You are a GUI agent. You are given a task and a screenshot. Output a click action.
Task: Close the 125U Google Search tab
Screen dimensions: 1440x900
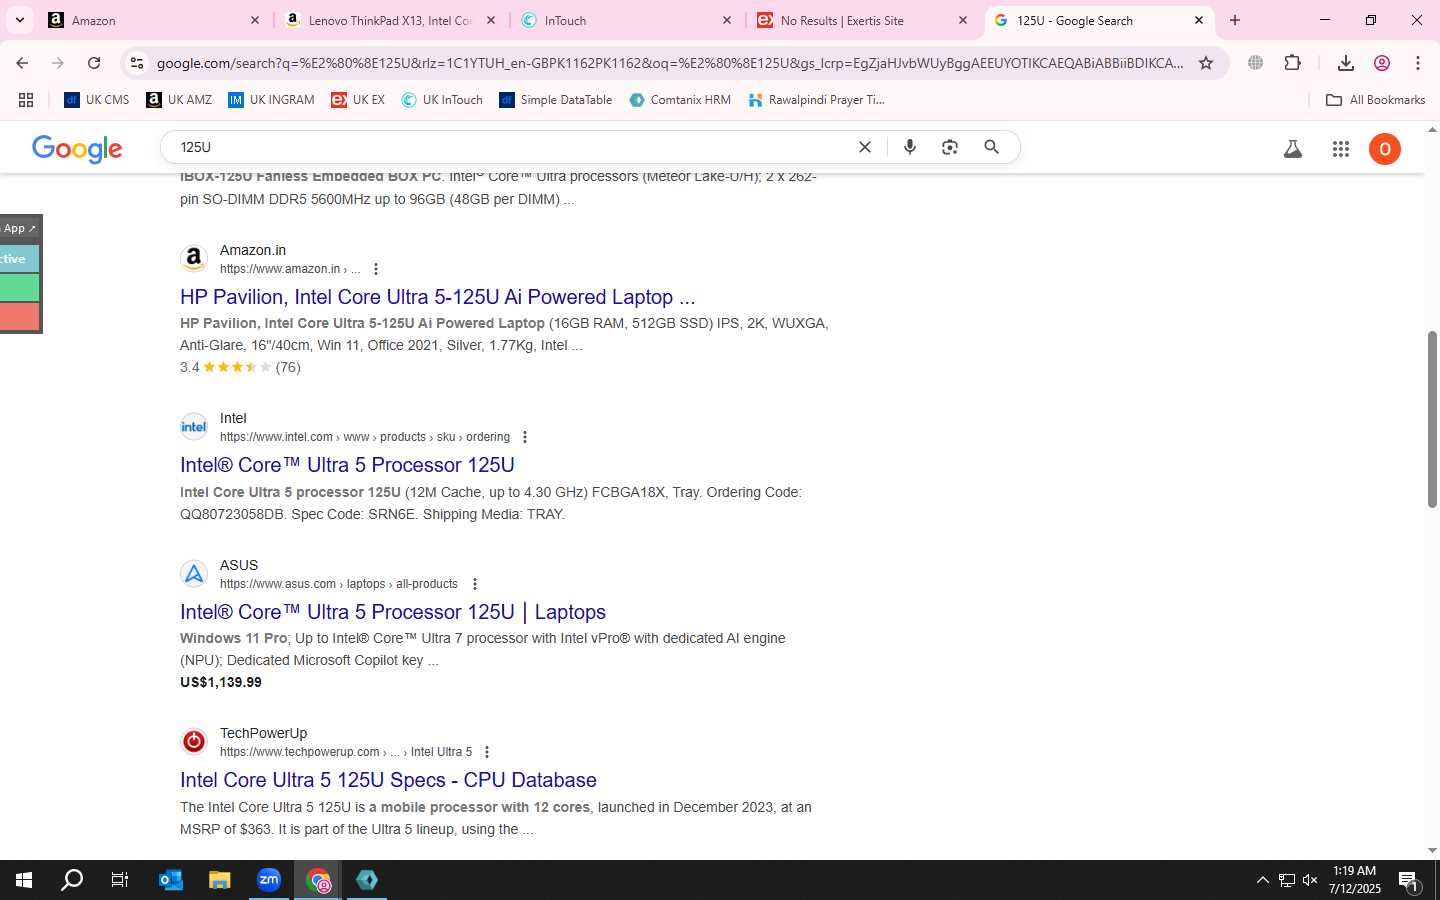[1199, 20]
